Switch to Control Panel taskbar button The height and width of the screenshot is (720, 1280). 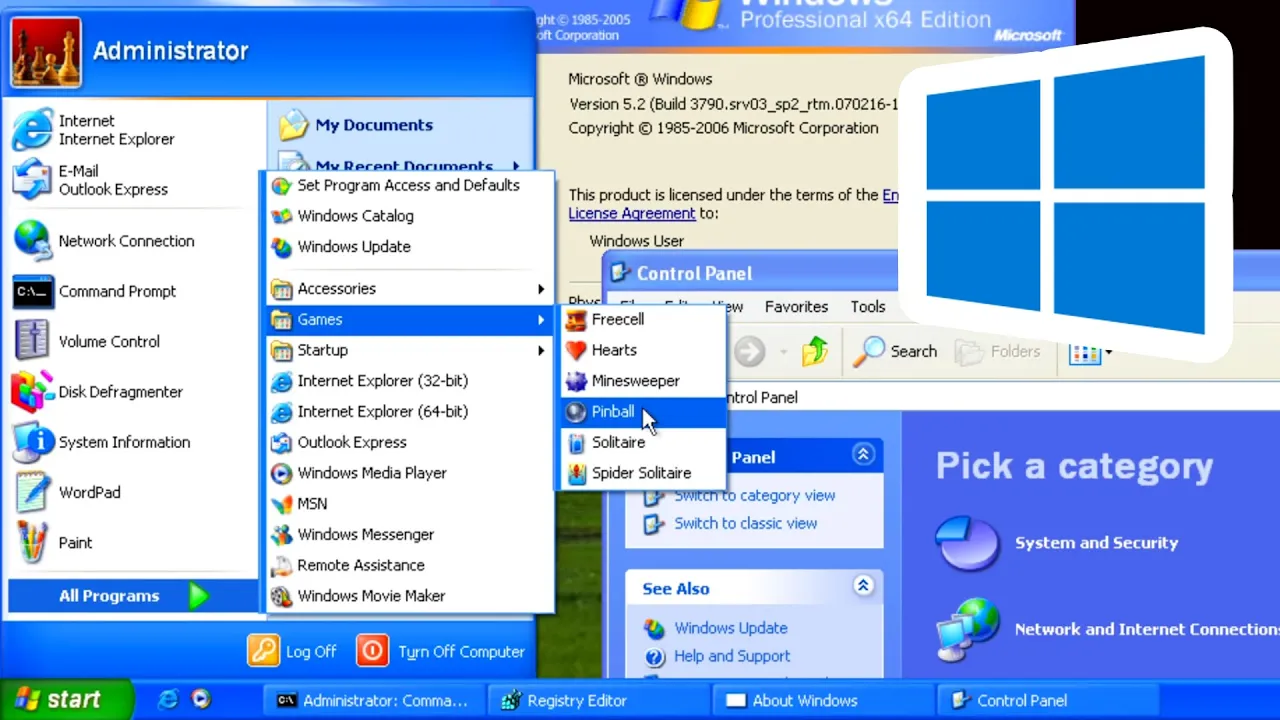(x=1048, y=701)
